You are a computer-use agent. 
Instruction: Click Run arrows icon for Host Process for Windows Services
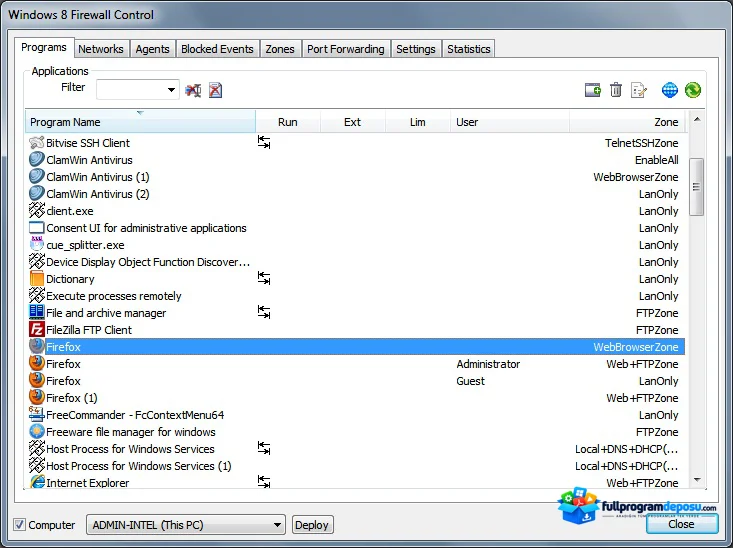[264, 448]
